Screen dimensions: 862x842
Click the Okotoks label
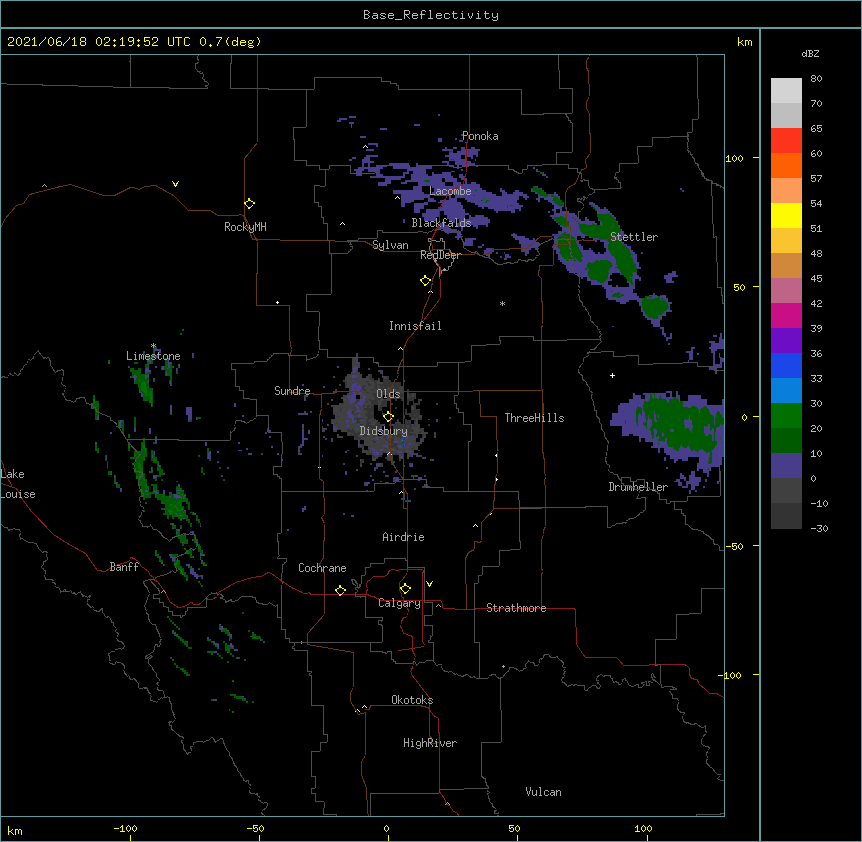click(412, 700)
